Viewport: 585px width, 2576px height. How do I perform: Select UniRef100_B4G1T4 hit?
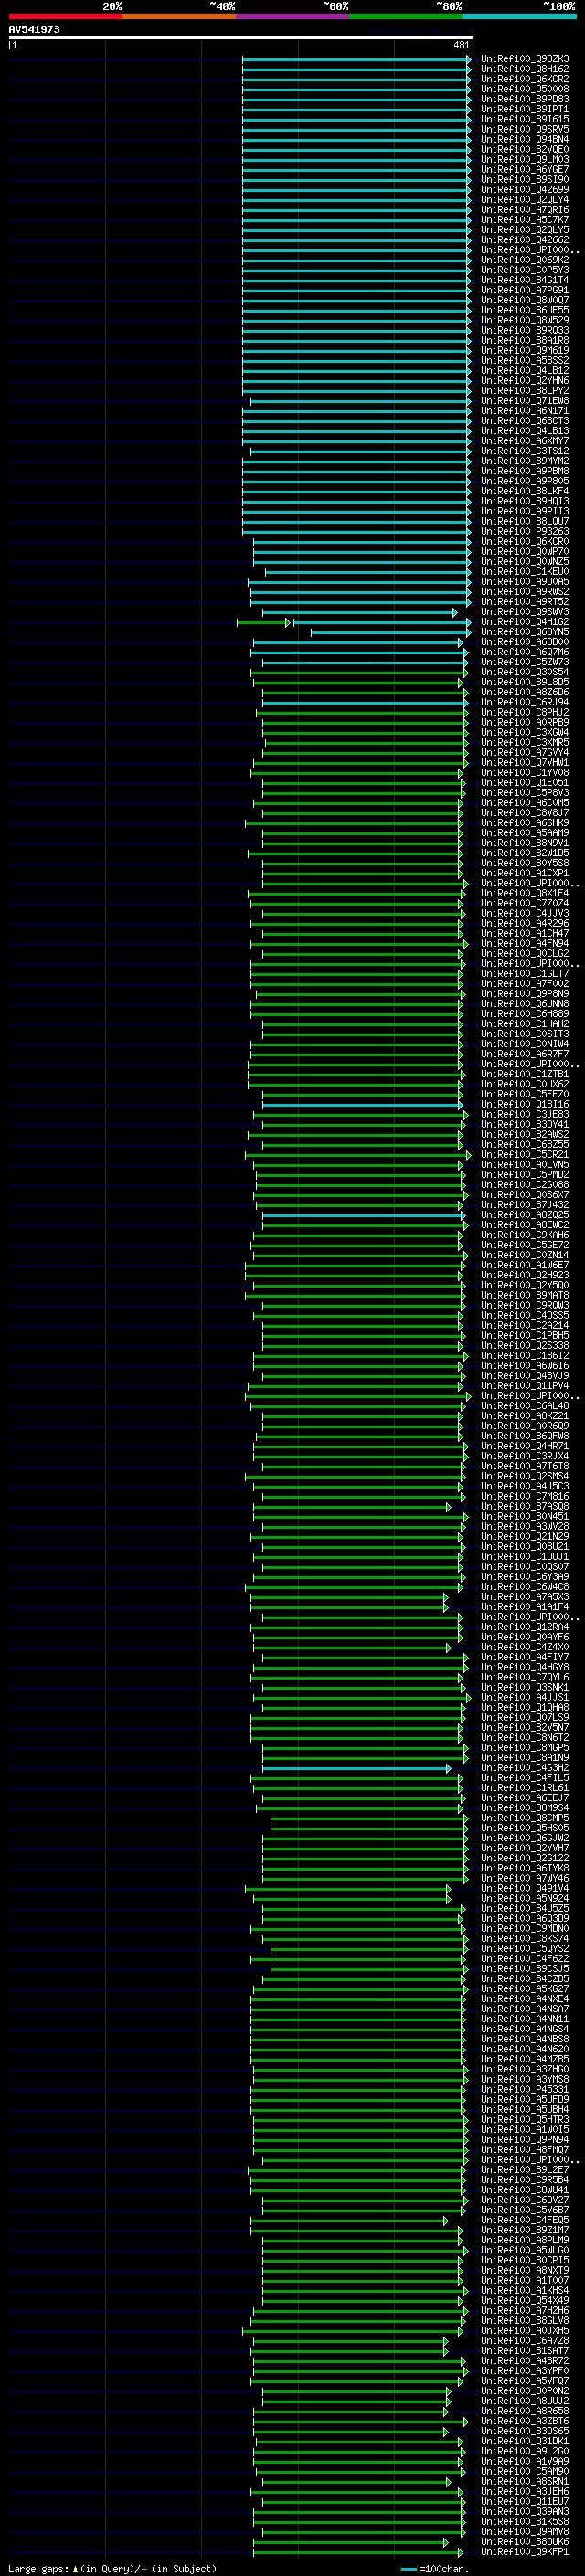pyautogui.click(x=524, y=280)
